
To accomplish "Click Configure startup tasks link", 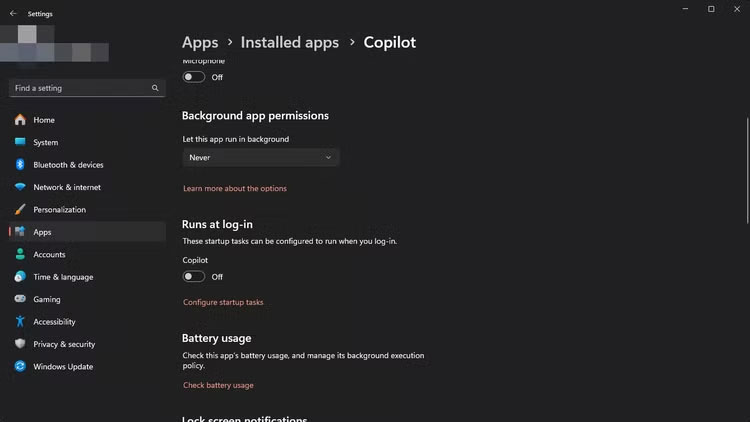I will [223, 302].
